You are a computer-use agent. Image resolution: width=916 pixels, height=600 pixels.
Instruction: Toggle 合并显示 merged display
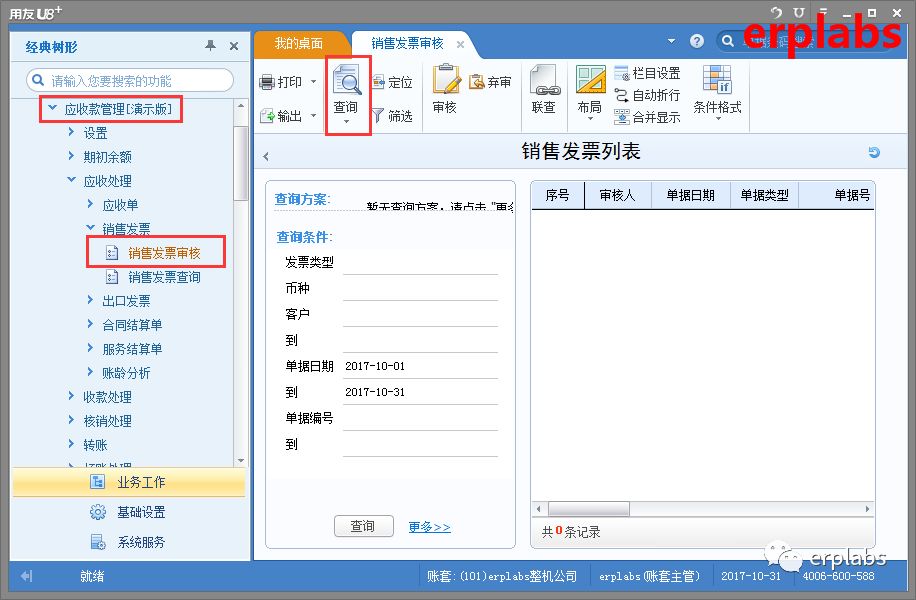coord(648,117)
